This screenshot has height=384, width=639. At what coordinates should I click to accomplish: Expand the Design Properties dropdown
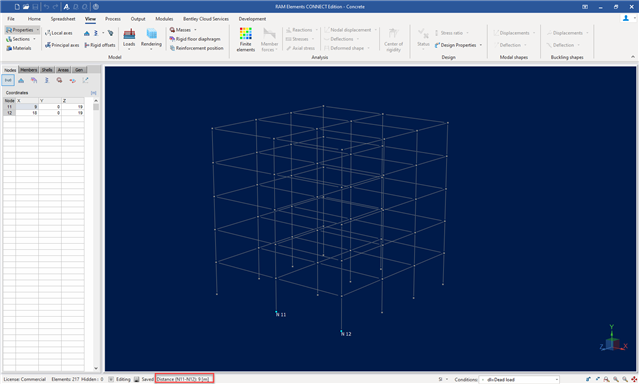(481, 45)
